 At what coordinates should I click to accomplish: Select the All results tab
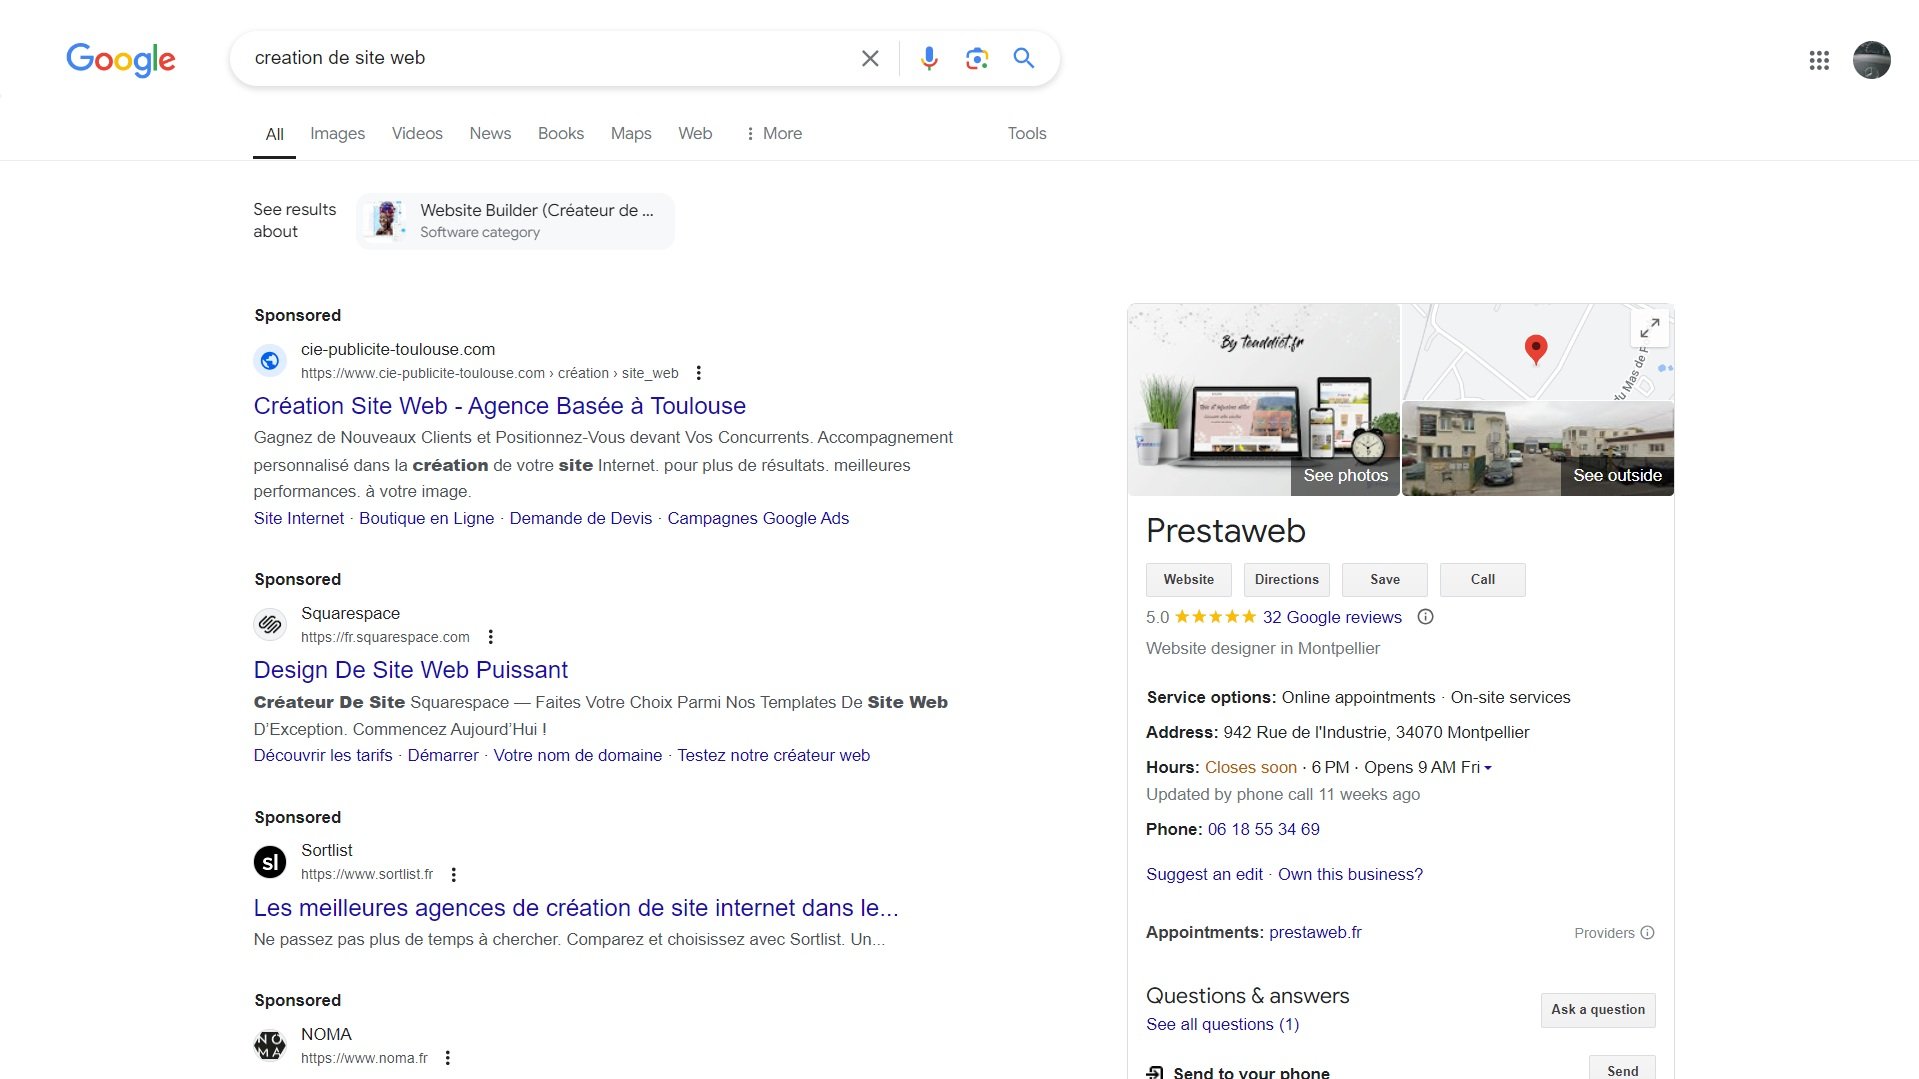274,135
